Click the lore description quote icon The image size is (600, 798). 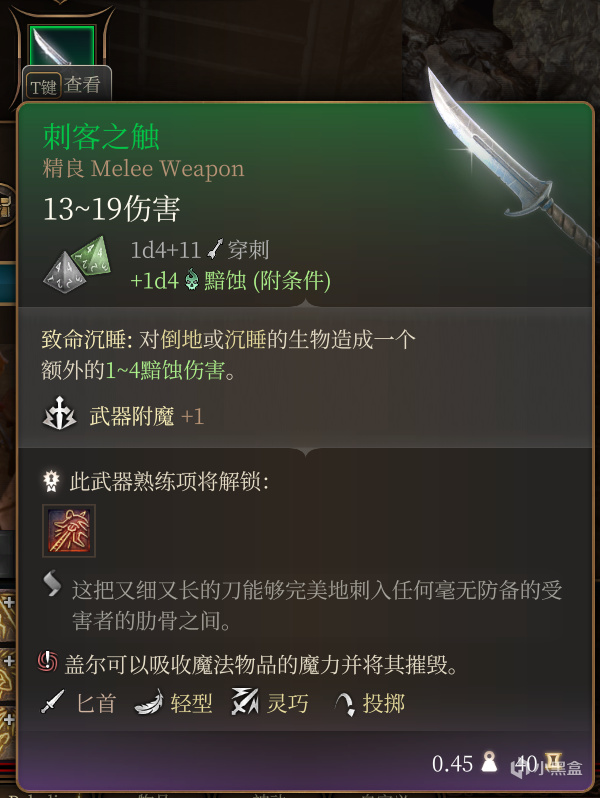click(52, 583)
